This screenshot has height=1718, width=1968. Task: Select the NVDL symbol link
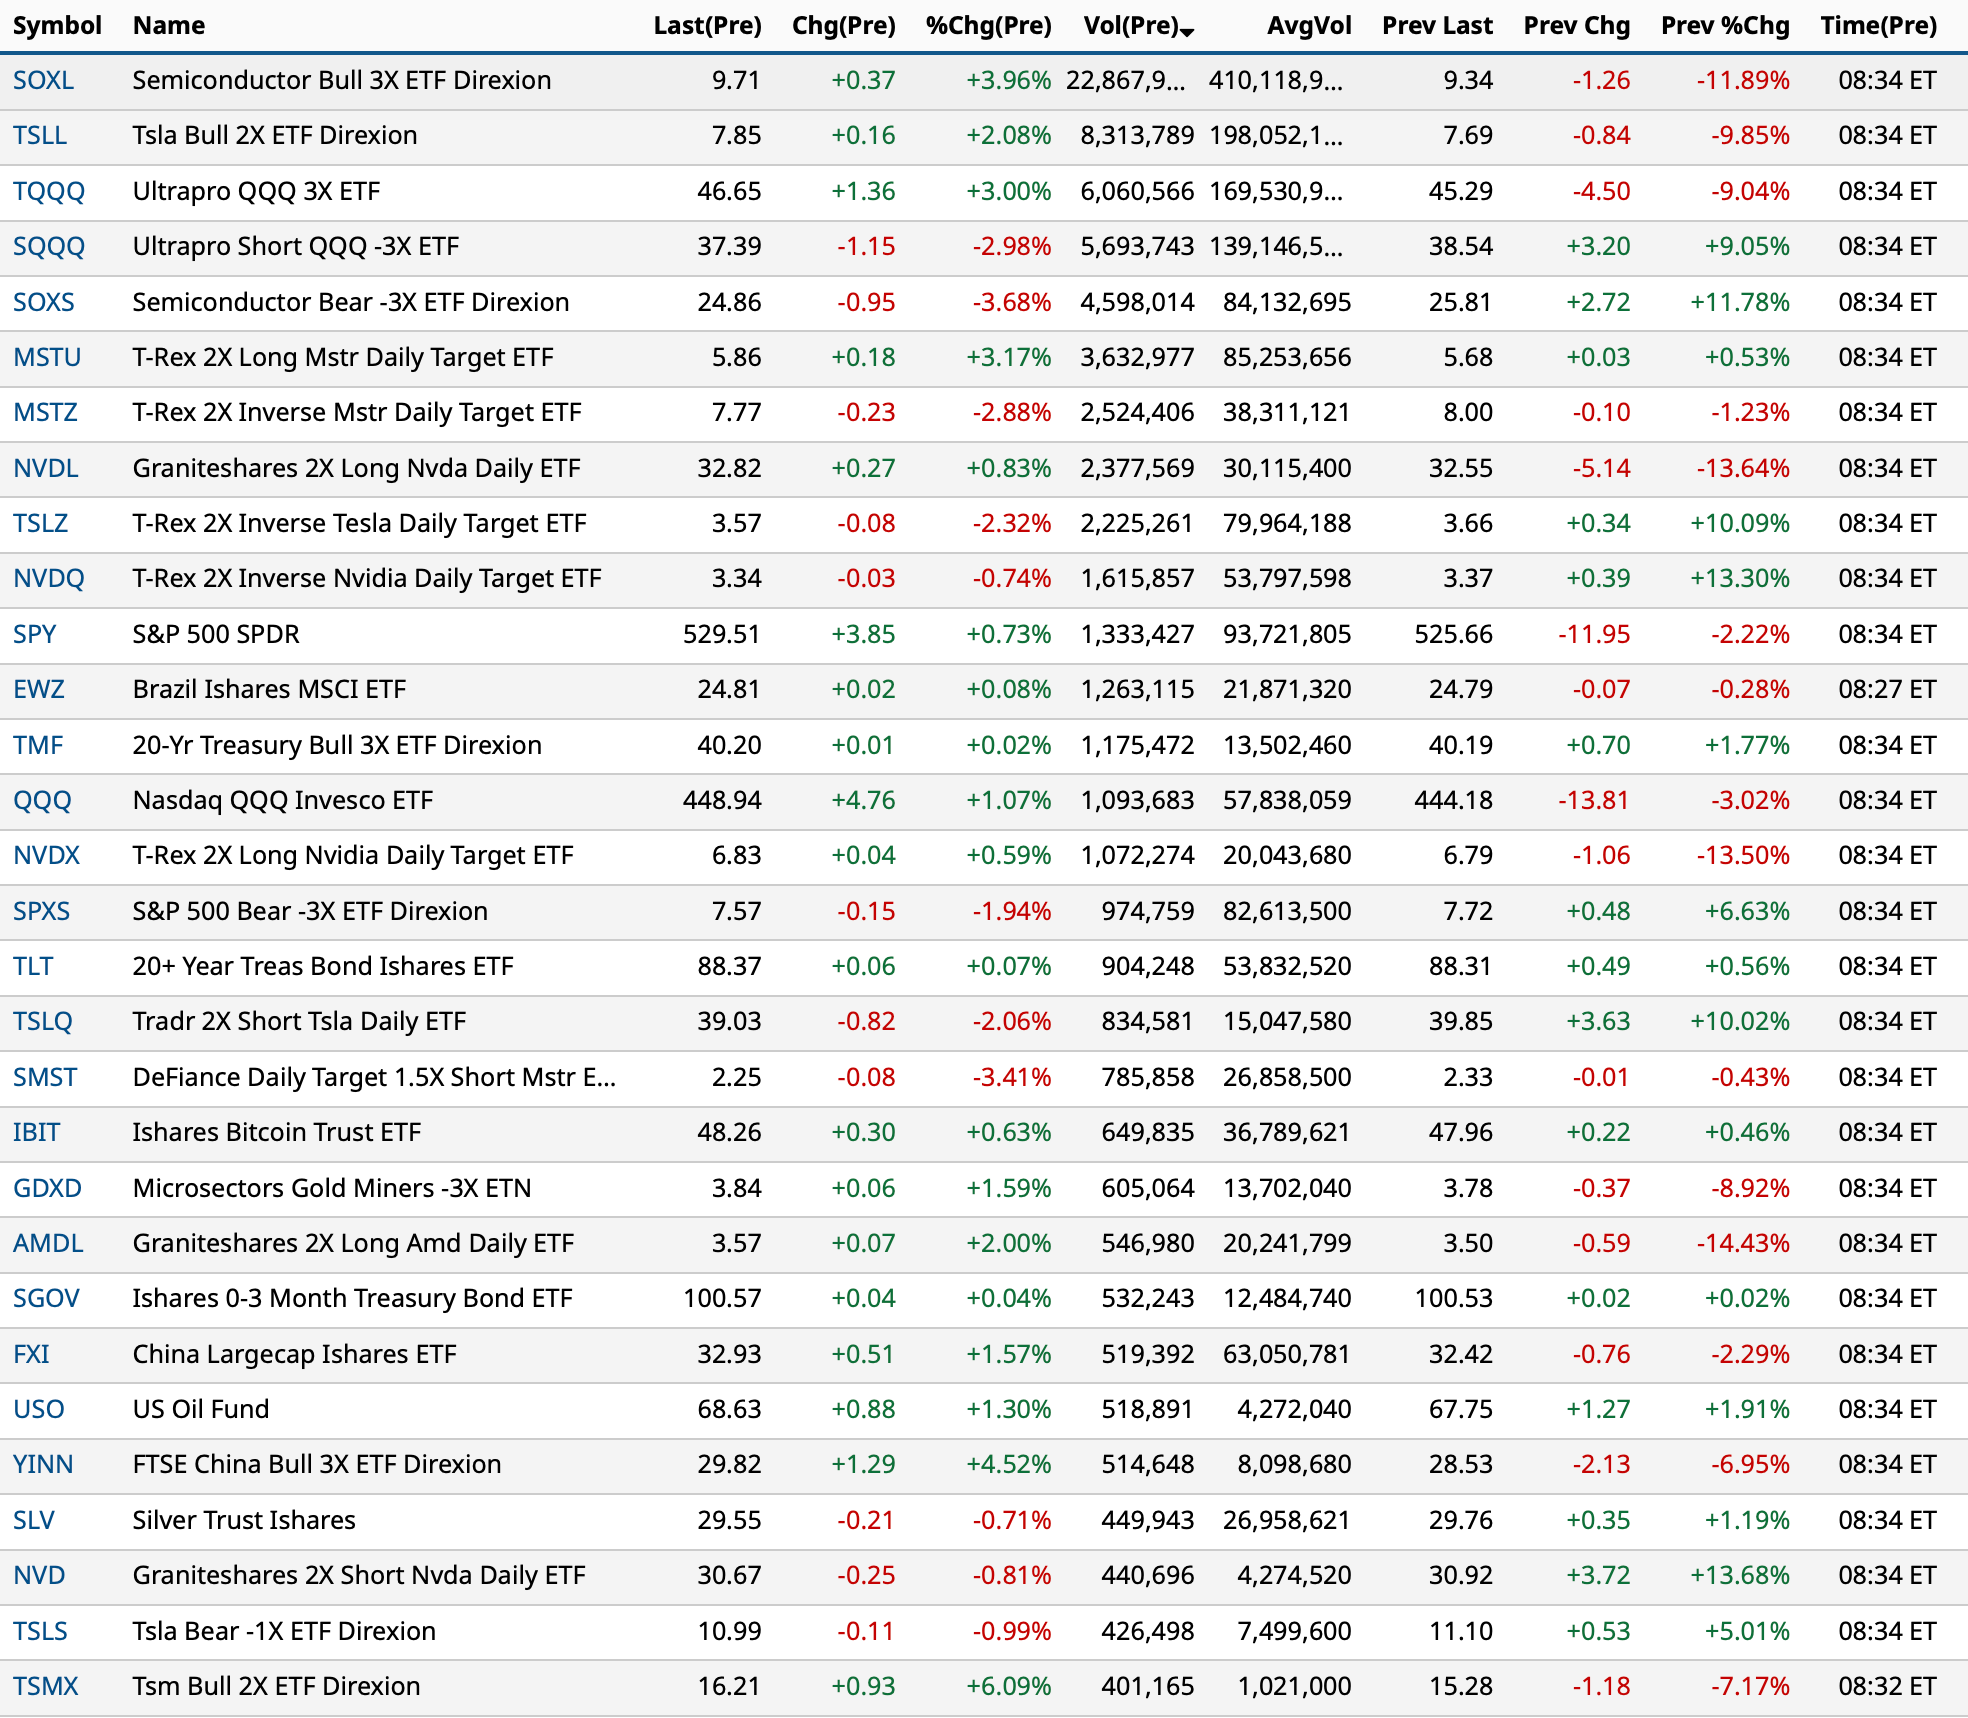[x=45, y=468]
